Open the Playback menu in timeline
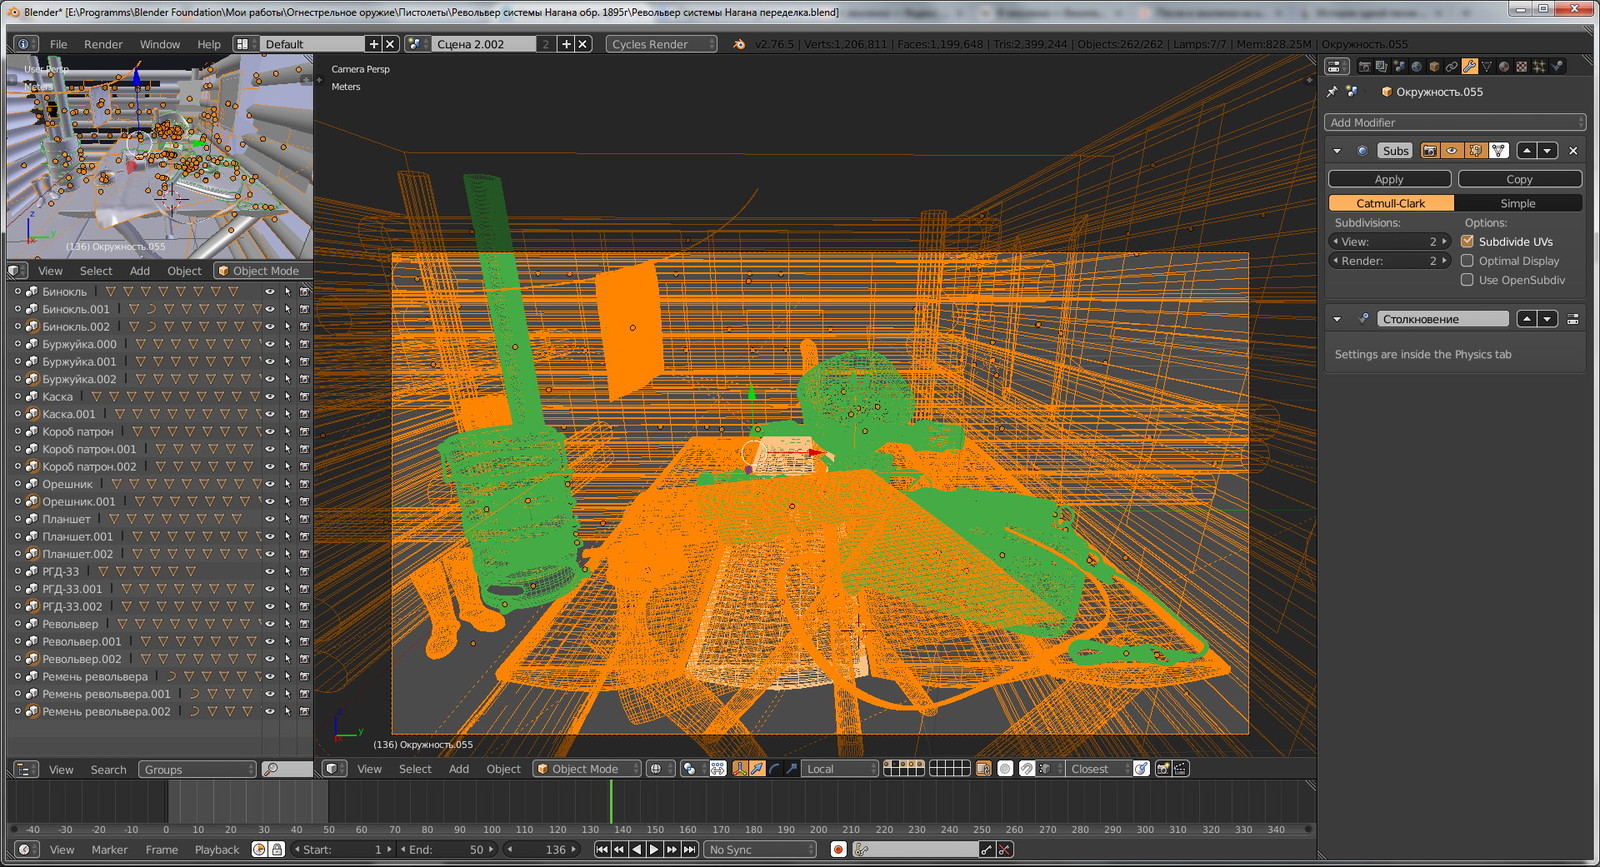The image size is (1600, 867). point(216,850)
